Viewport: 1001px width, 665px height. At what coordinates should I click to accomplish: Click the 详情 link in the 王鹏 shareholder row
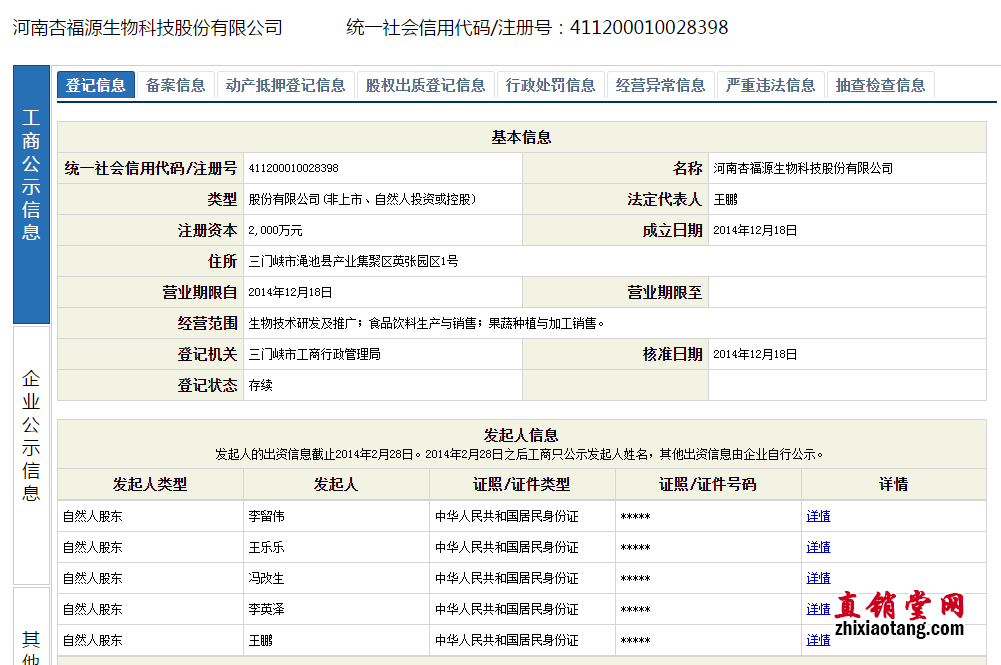[818, 640]
